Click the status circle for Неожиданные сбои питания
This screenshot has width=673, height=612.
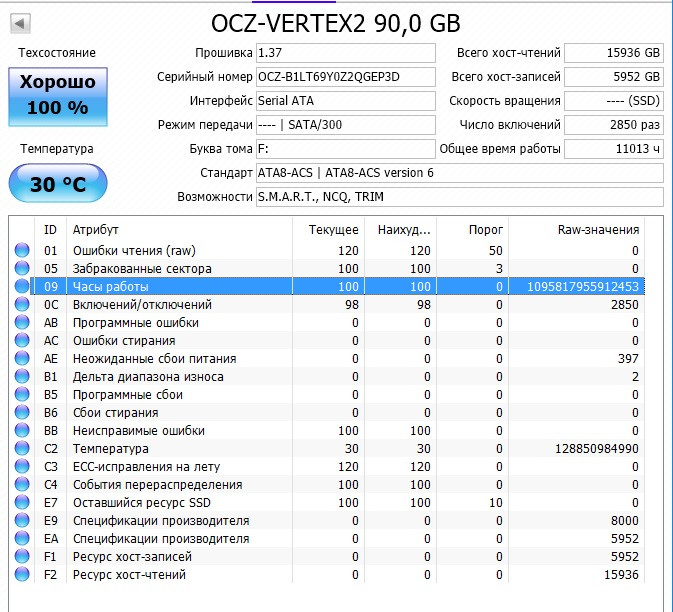22,358
